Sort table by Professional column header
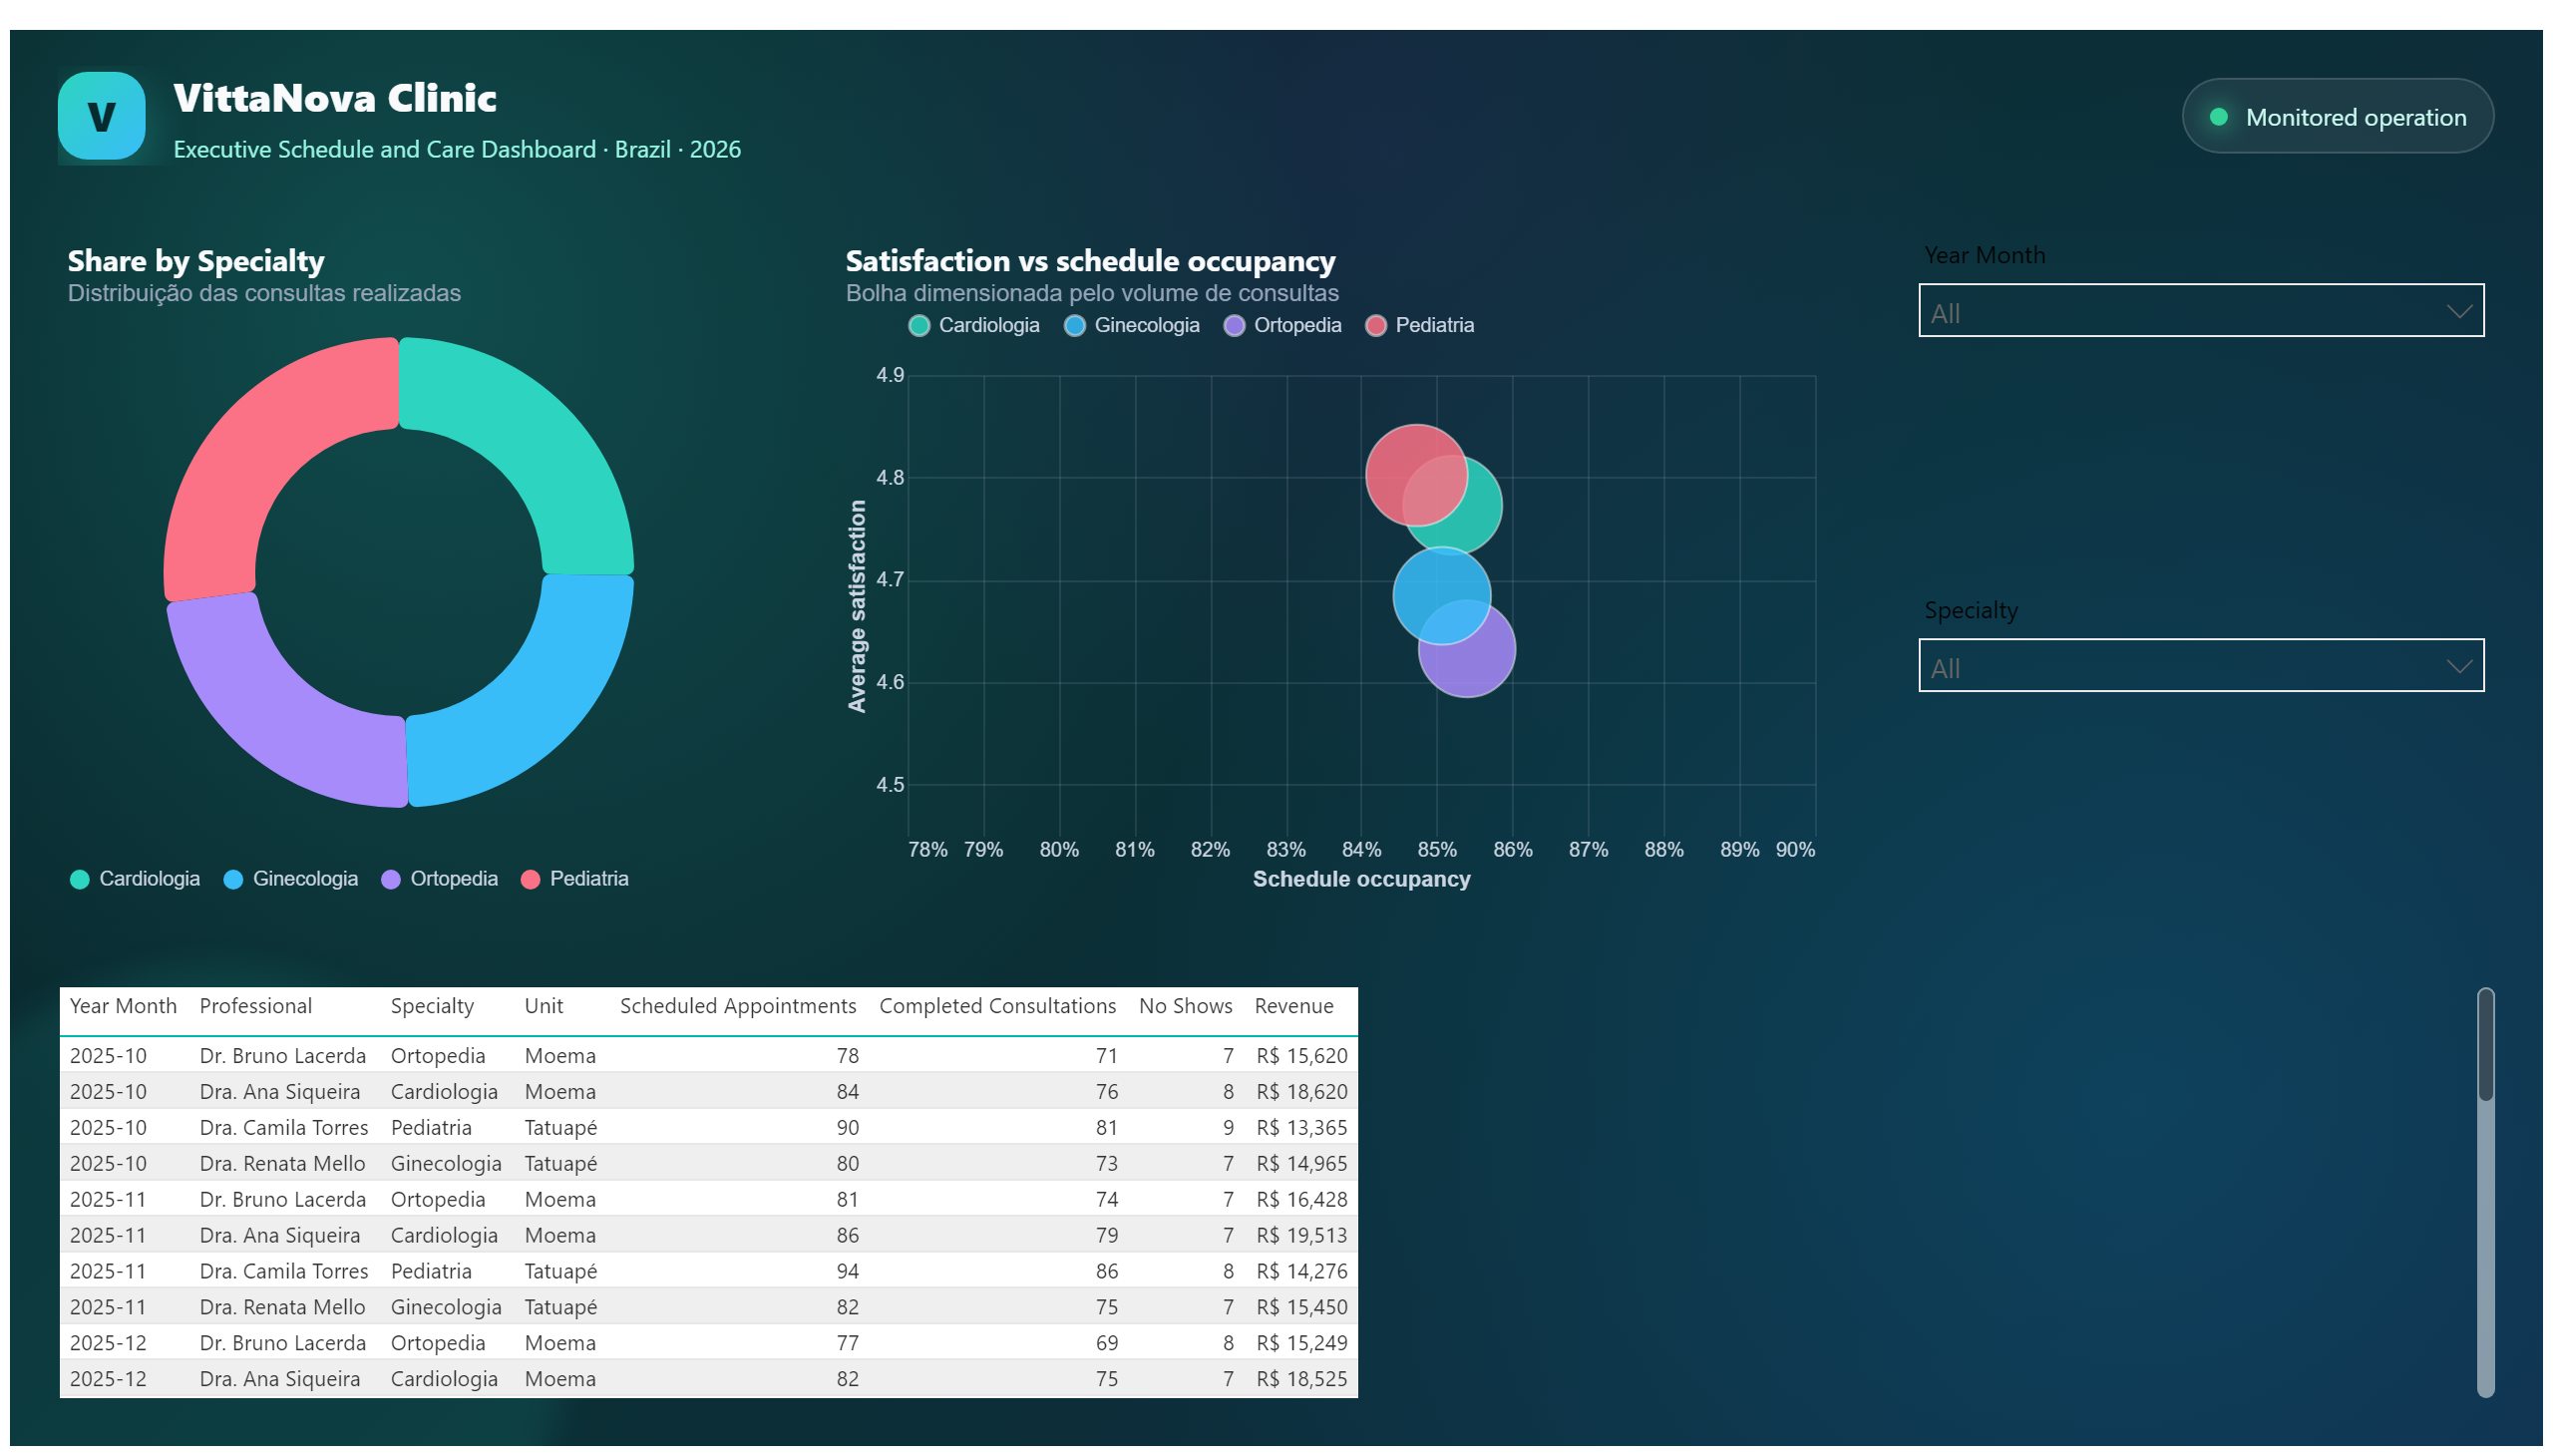The width and height of the screenshot is (2553, 1456). coord(255,1006)
